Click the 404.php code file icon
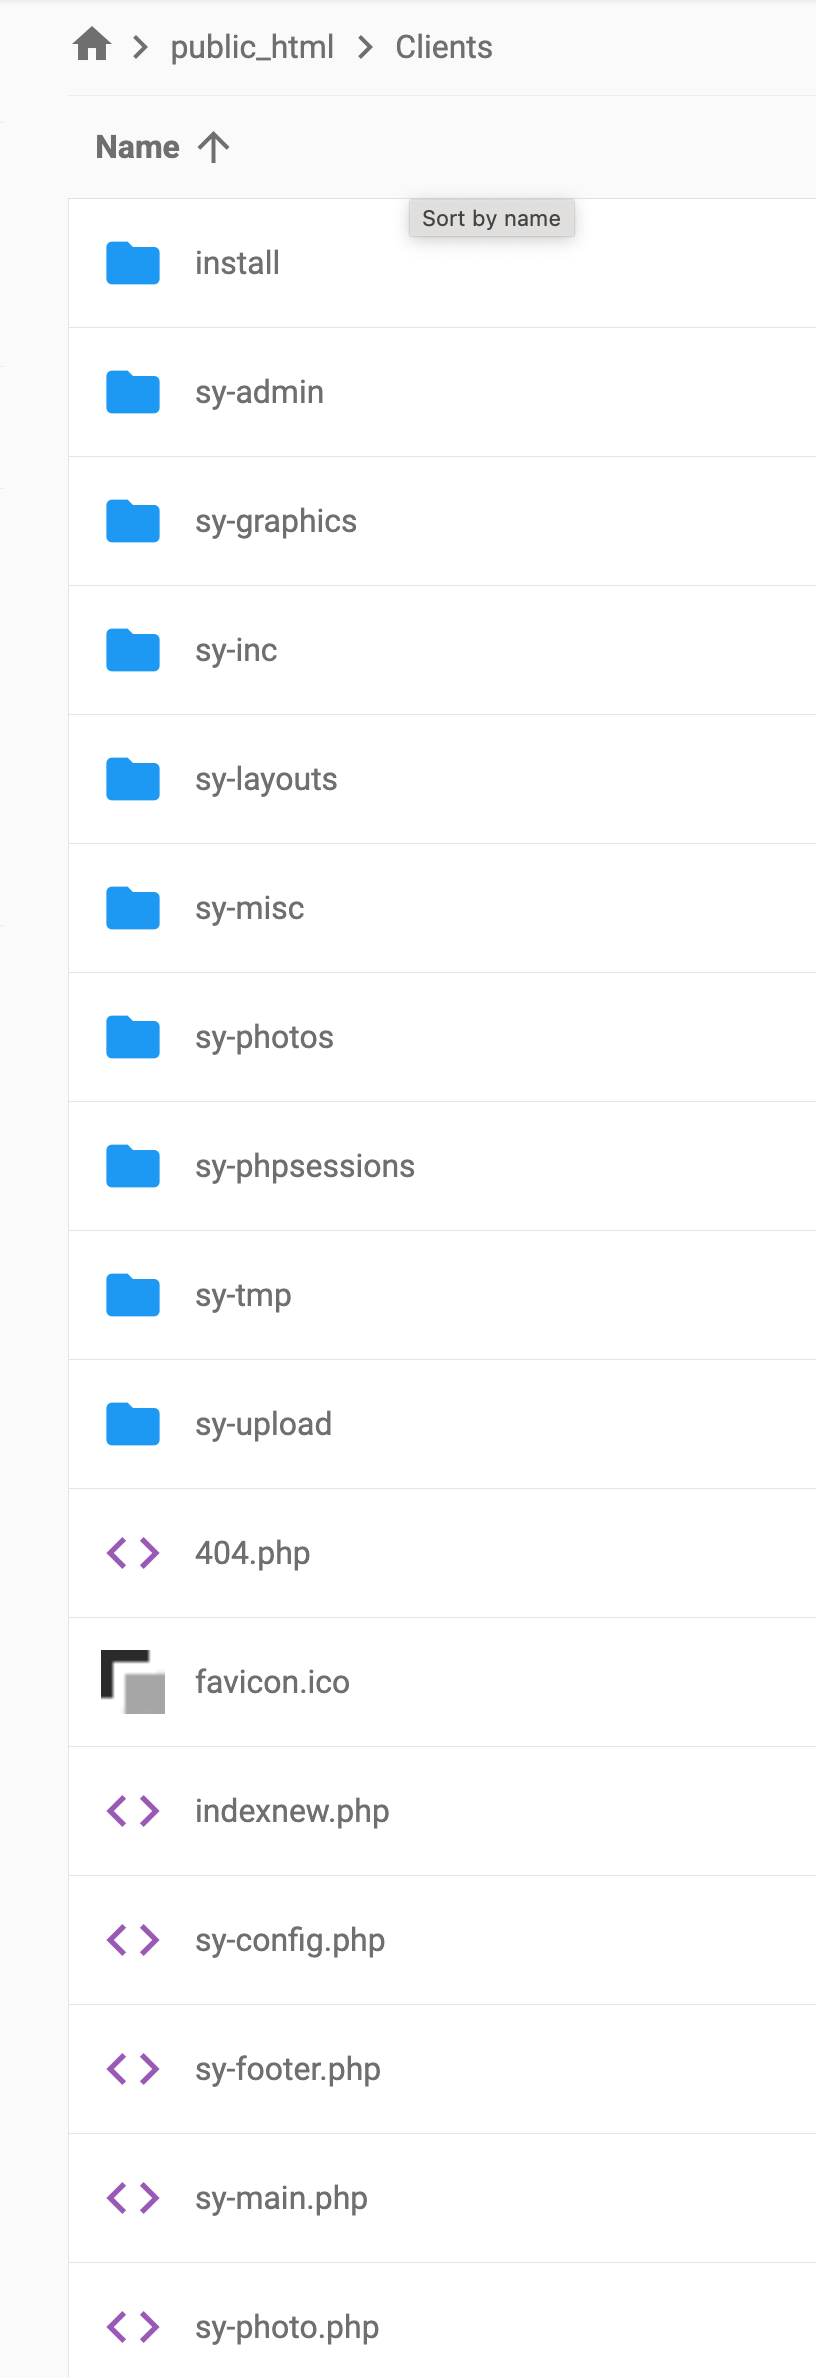The image size is (816, 2378). [x=133, y=1553]
